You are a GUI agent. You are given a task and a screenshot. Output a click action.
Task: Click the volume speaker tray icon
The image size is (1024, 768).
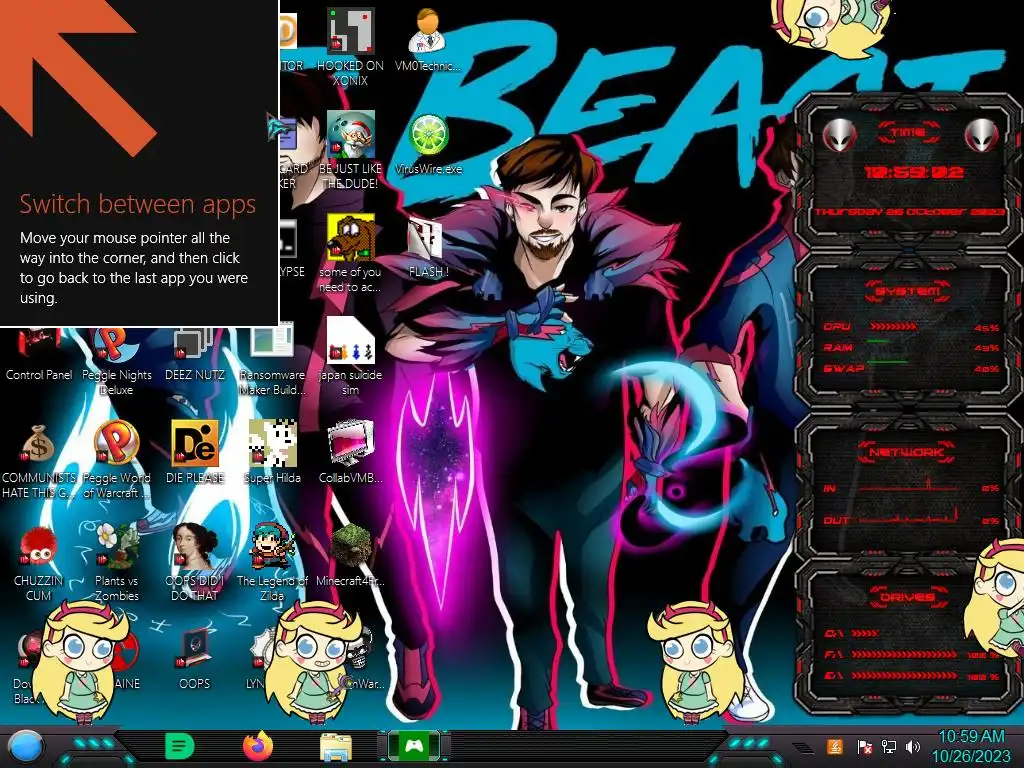tap(913, 746)
